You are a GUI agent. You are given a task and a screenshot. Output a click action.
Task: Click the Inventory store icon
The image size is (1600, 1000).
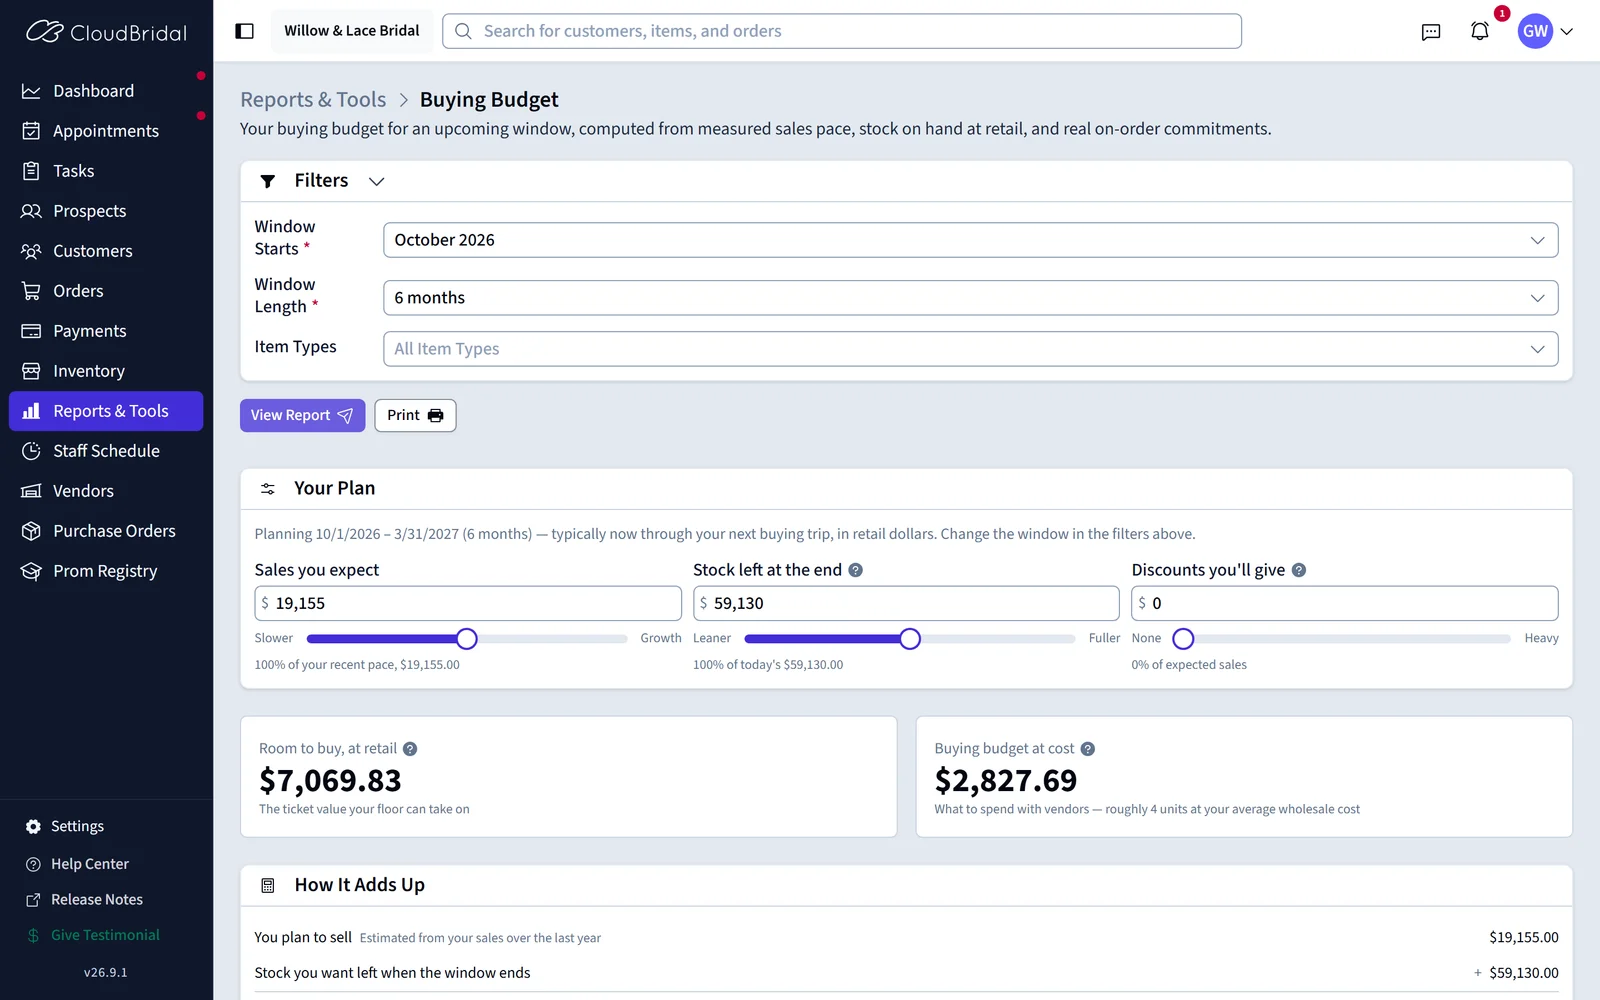coord(31,371)
